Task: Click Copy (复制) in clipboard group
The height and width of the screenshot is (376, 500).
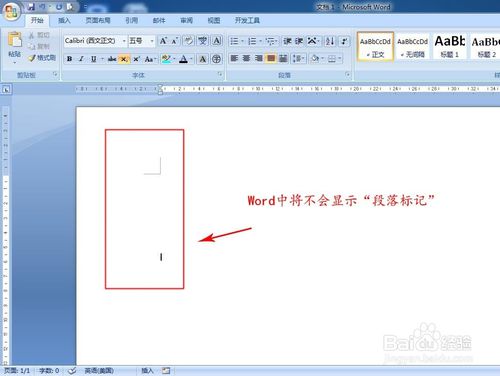Action: coord(39,46)
